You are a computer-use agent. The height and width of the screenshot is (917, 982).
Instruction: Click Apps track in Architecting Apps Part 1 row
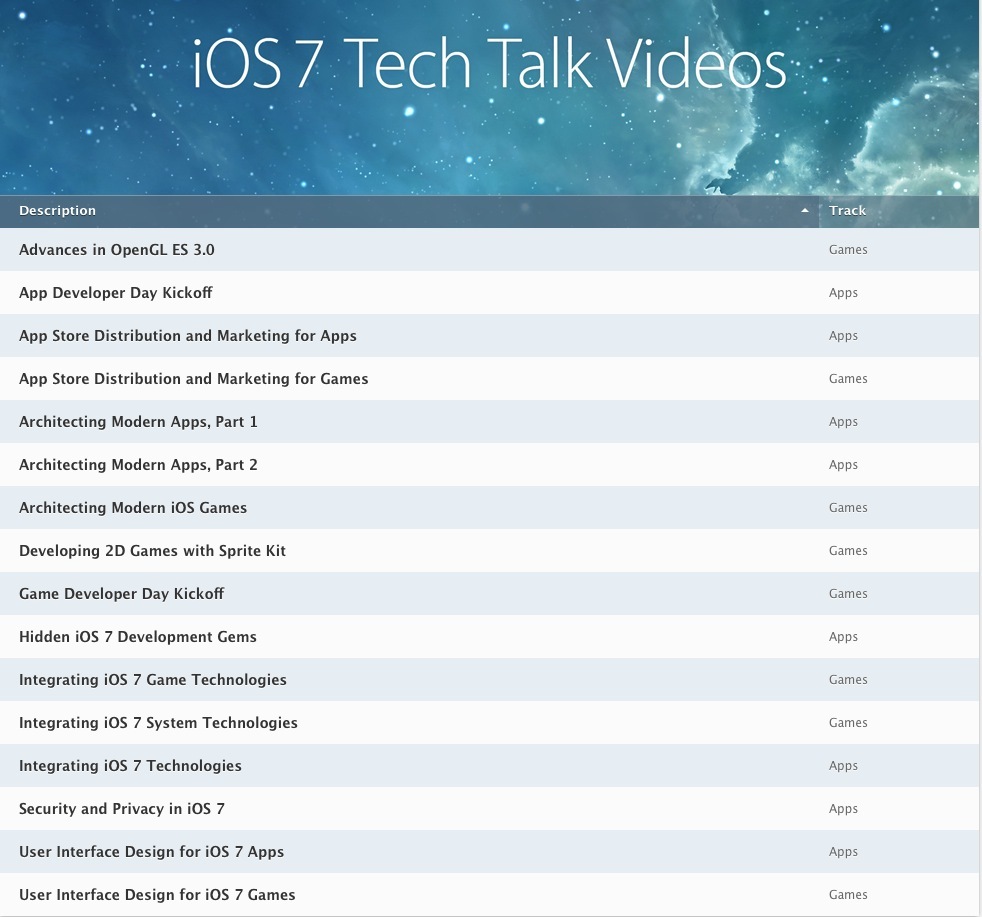tap(843, 422)
